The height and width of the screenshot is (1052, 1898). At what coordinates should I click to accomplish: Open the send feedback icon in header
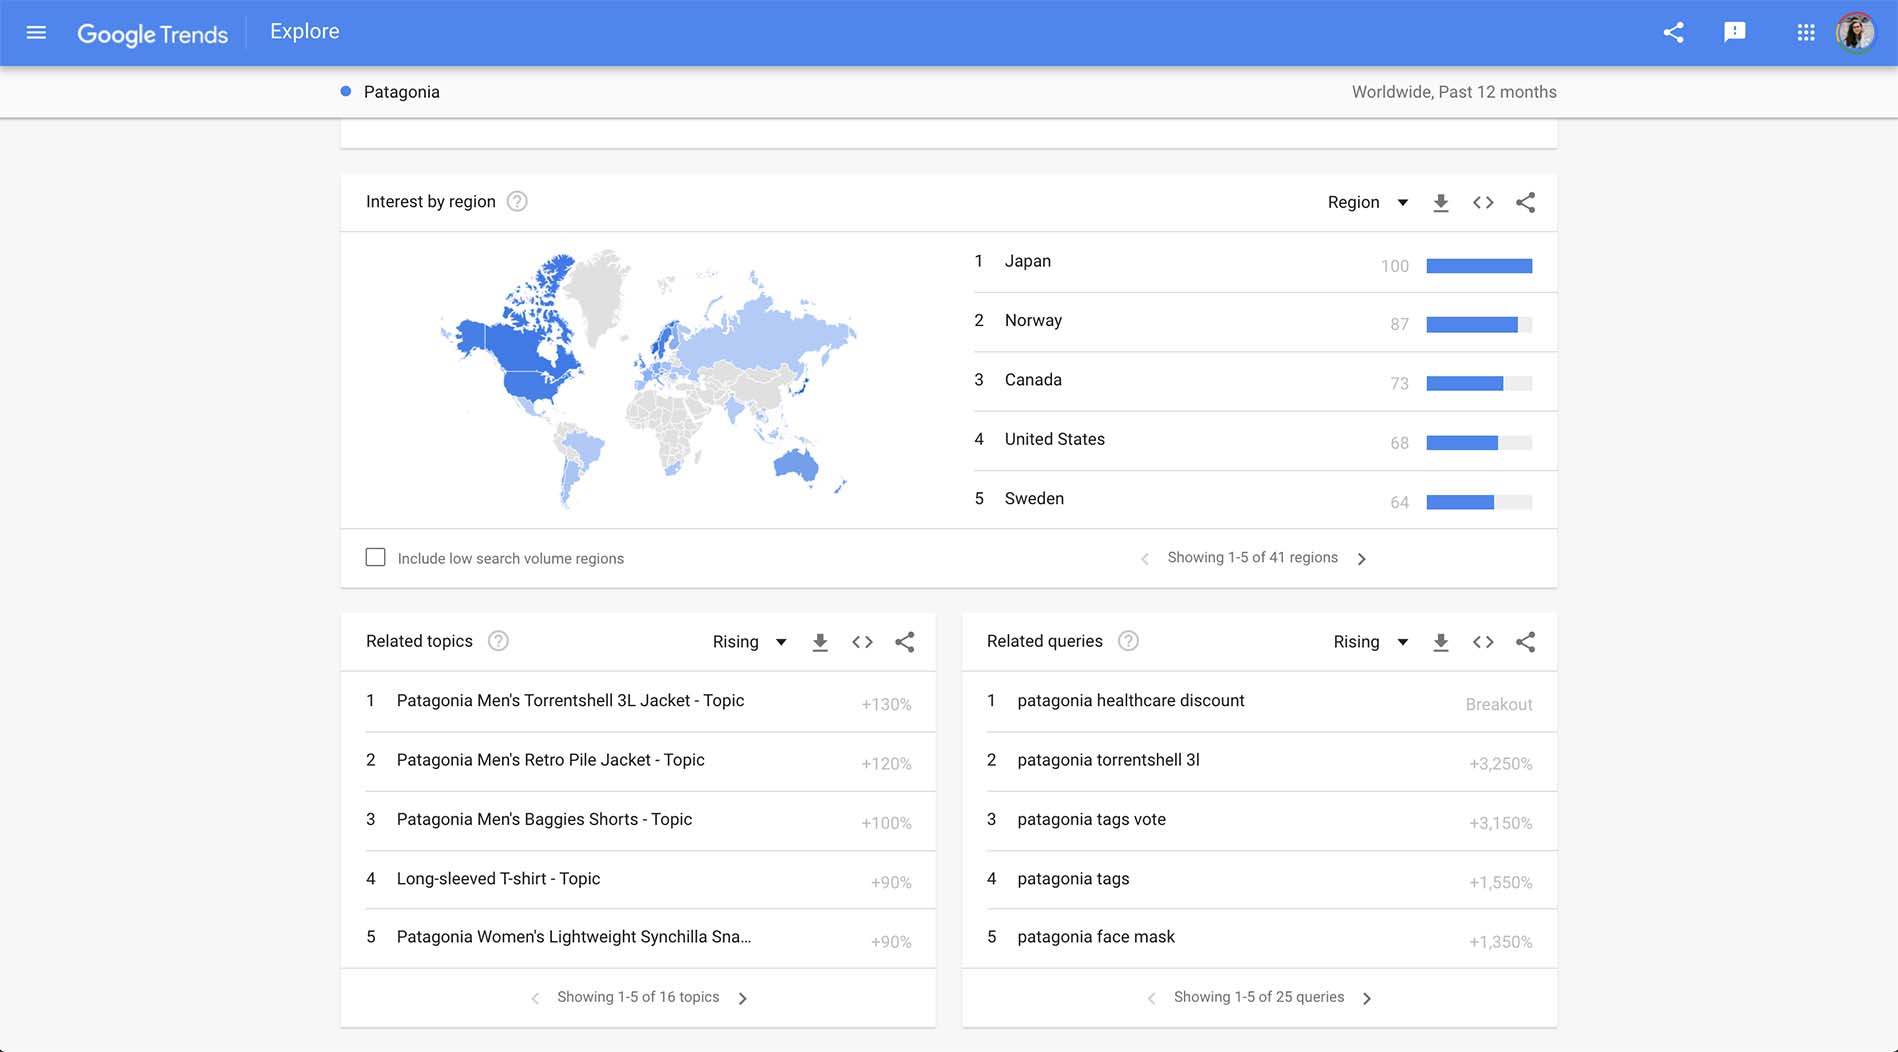(1735, 33)
